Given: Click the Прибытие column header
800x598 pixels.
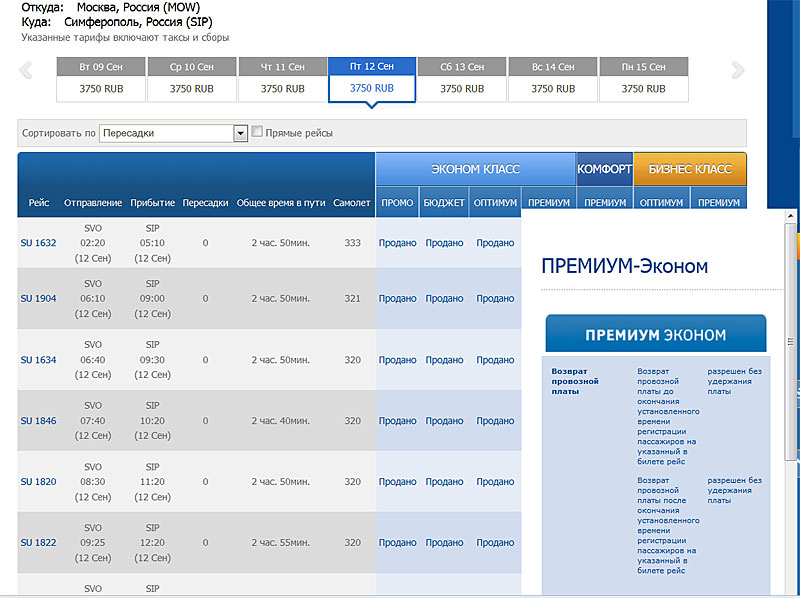Looking at the screenshot, I should [153, 203].
